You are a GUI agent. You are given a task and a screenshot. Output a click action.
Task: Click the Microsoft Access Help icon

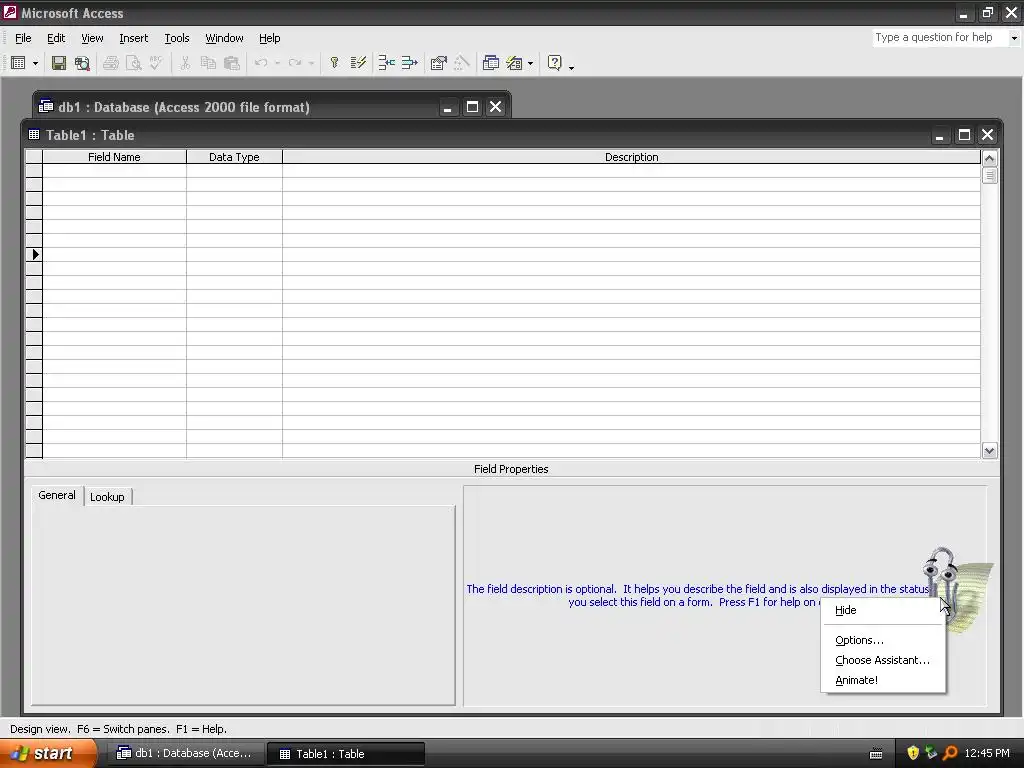click(x=554, y=63)
